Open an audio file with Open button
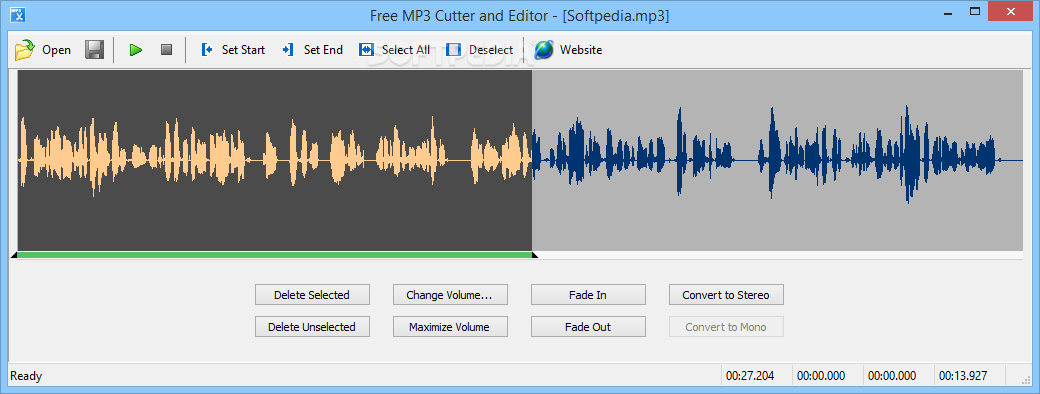The height and width of the screenshot is (394, 1040). coord(43,50)
